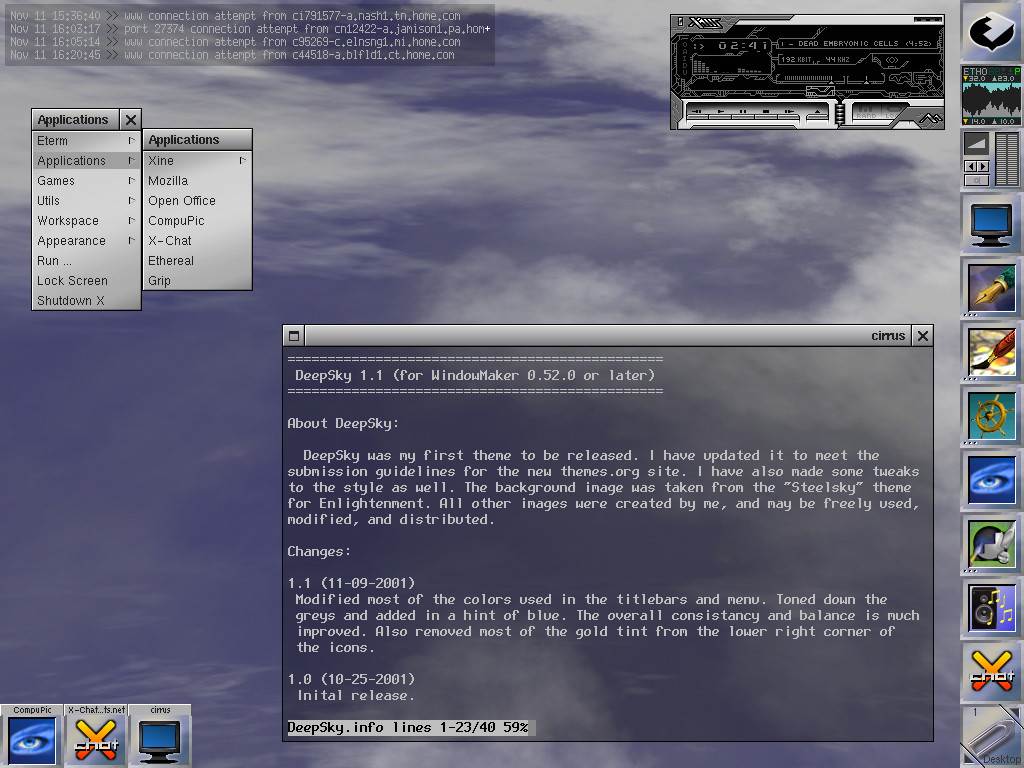1024x768 pixels.
Task: Launch the paintbrush application in the dock
Action: click(991, 351)
